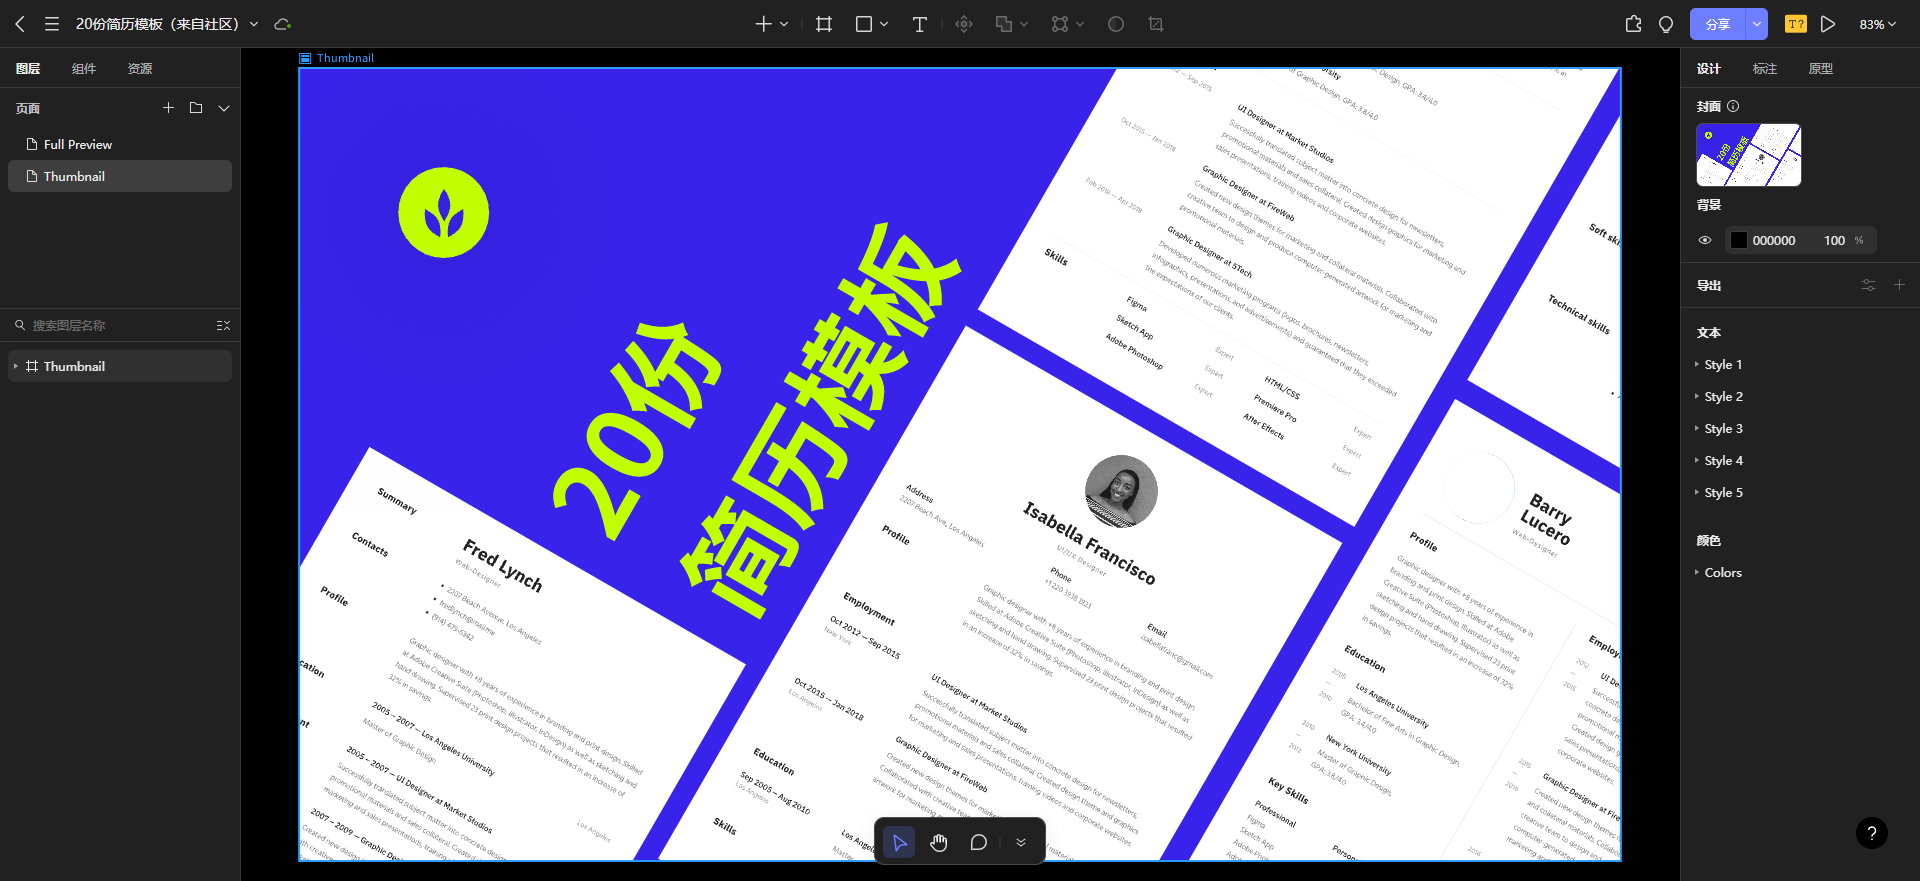Switch to the 原型 tab
This screenshot has width=1920, height=881.
coord(1821,68)
